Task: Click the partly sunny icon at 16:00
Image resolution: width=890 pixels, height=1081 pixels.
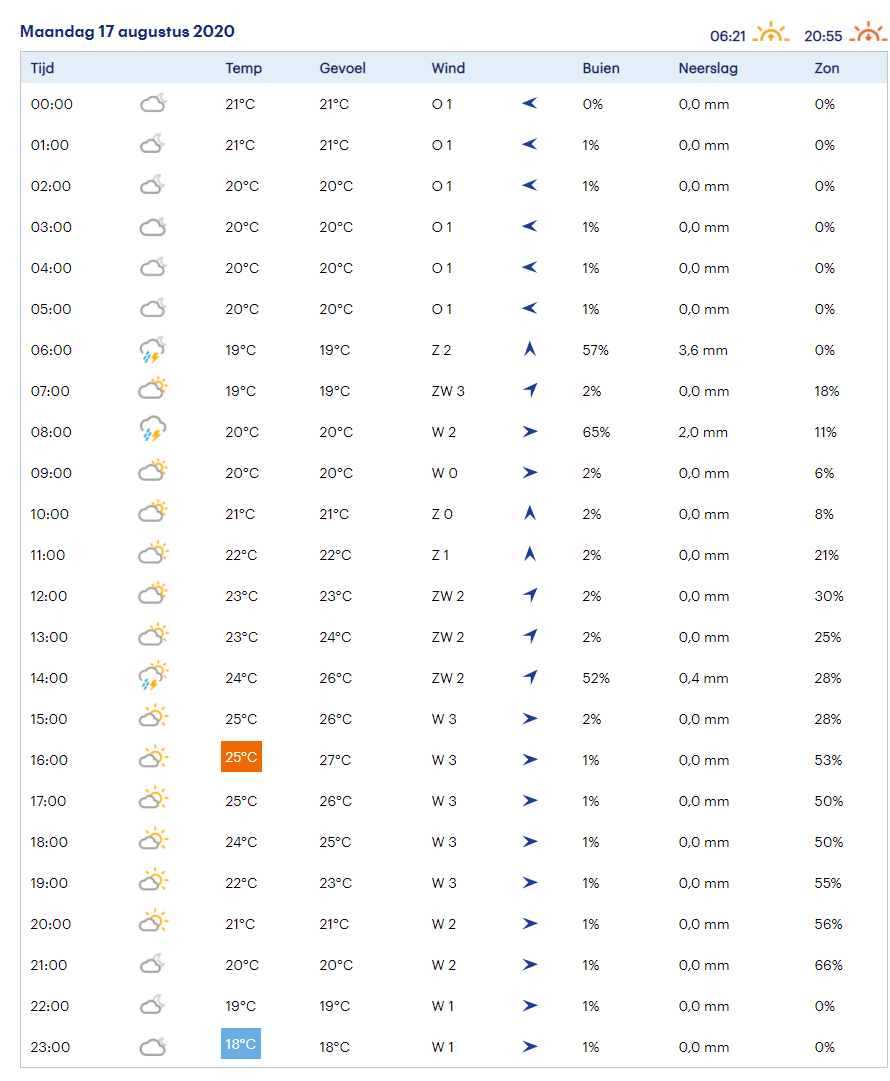Action: point(152,760)
